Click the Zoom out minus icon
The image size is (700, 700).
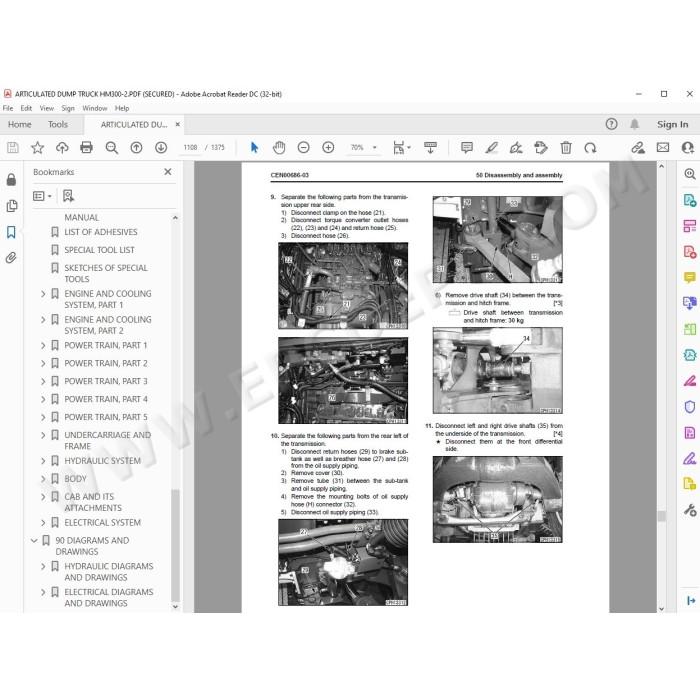304,147
